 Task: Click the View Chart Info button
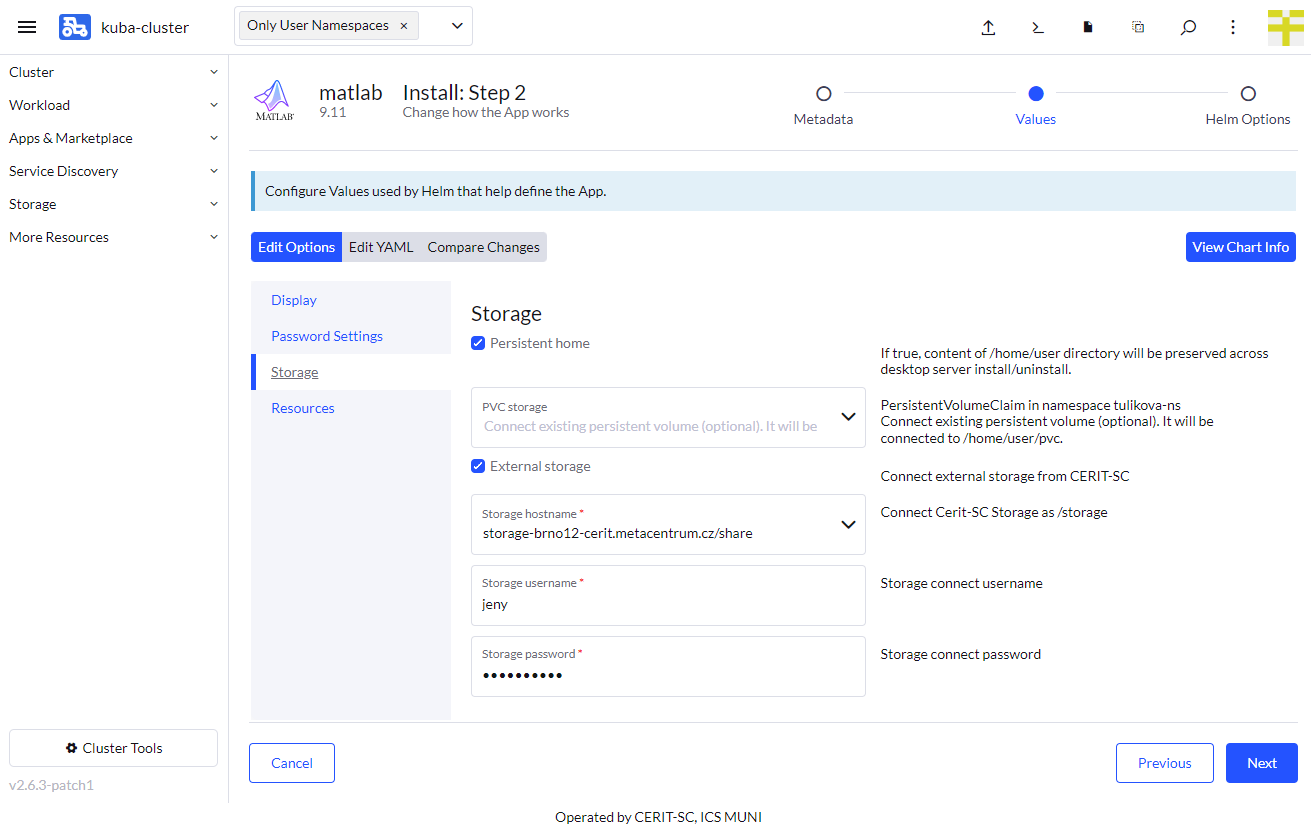pyautogui.click(x=1240, y=247)
